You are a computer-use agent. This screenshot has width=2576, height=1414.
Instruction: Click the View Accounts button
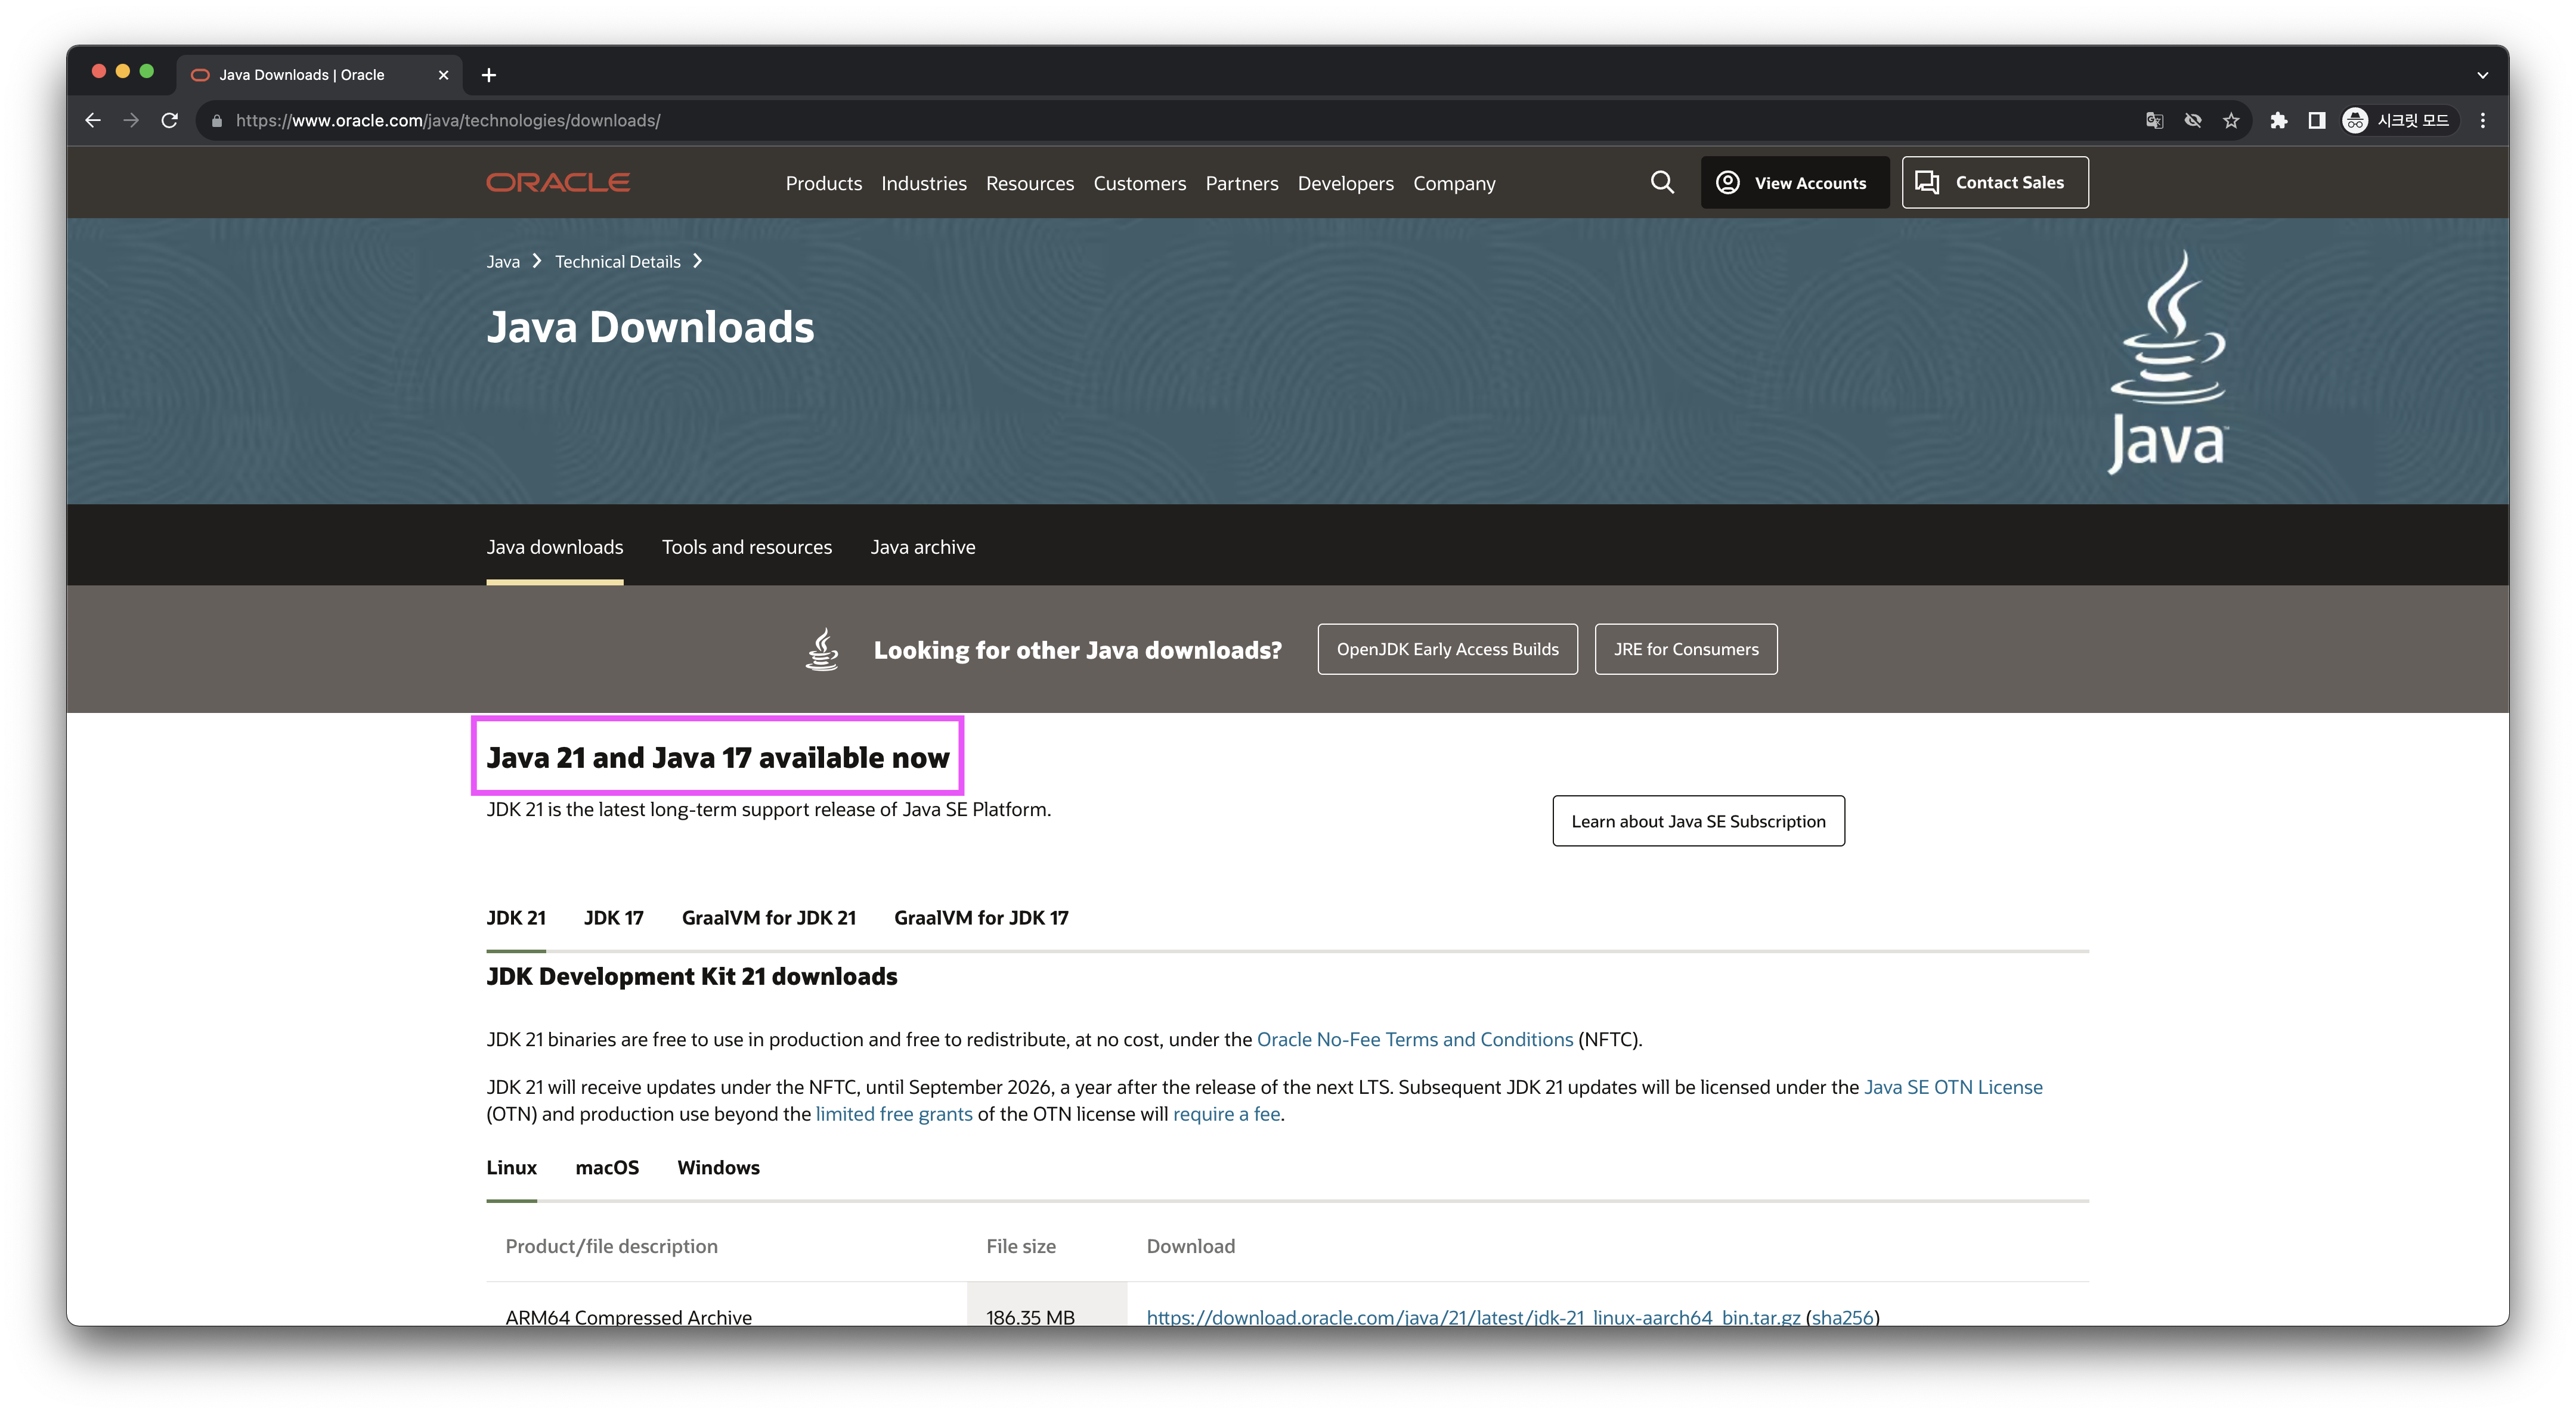(x=1794, y=182)
